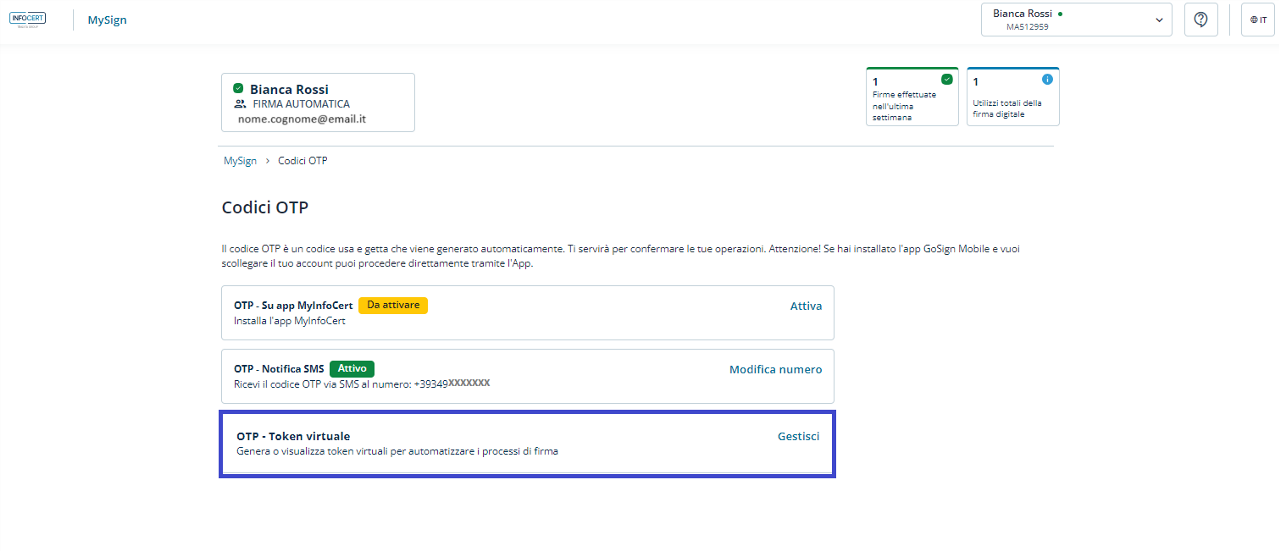The width and height of the screenshot is (1280, 551).
Task: Select the Codici OTP breadcrumb item
Action: tap(302, 161)
